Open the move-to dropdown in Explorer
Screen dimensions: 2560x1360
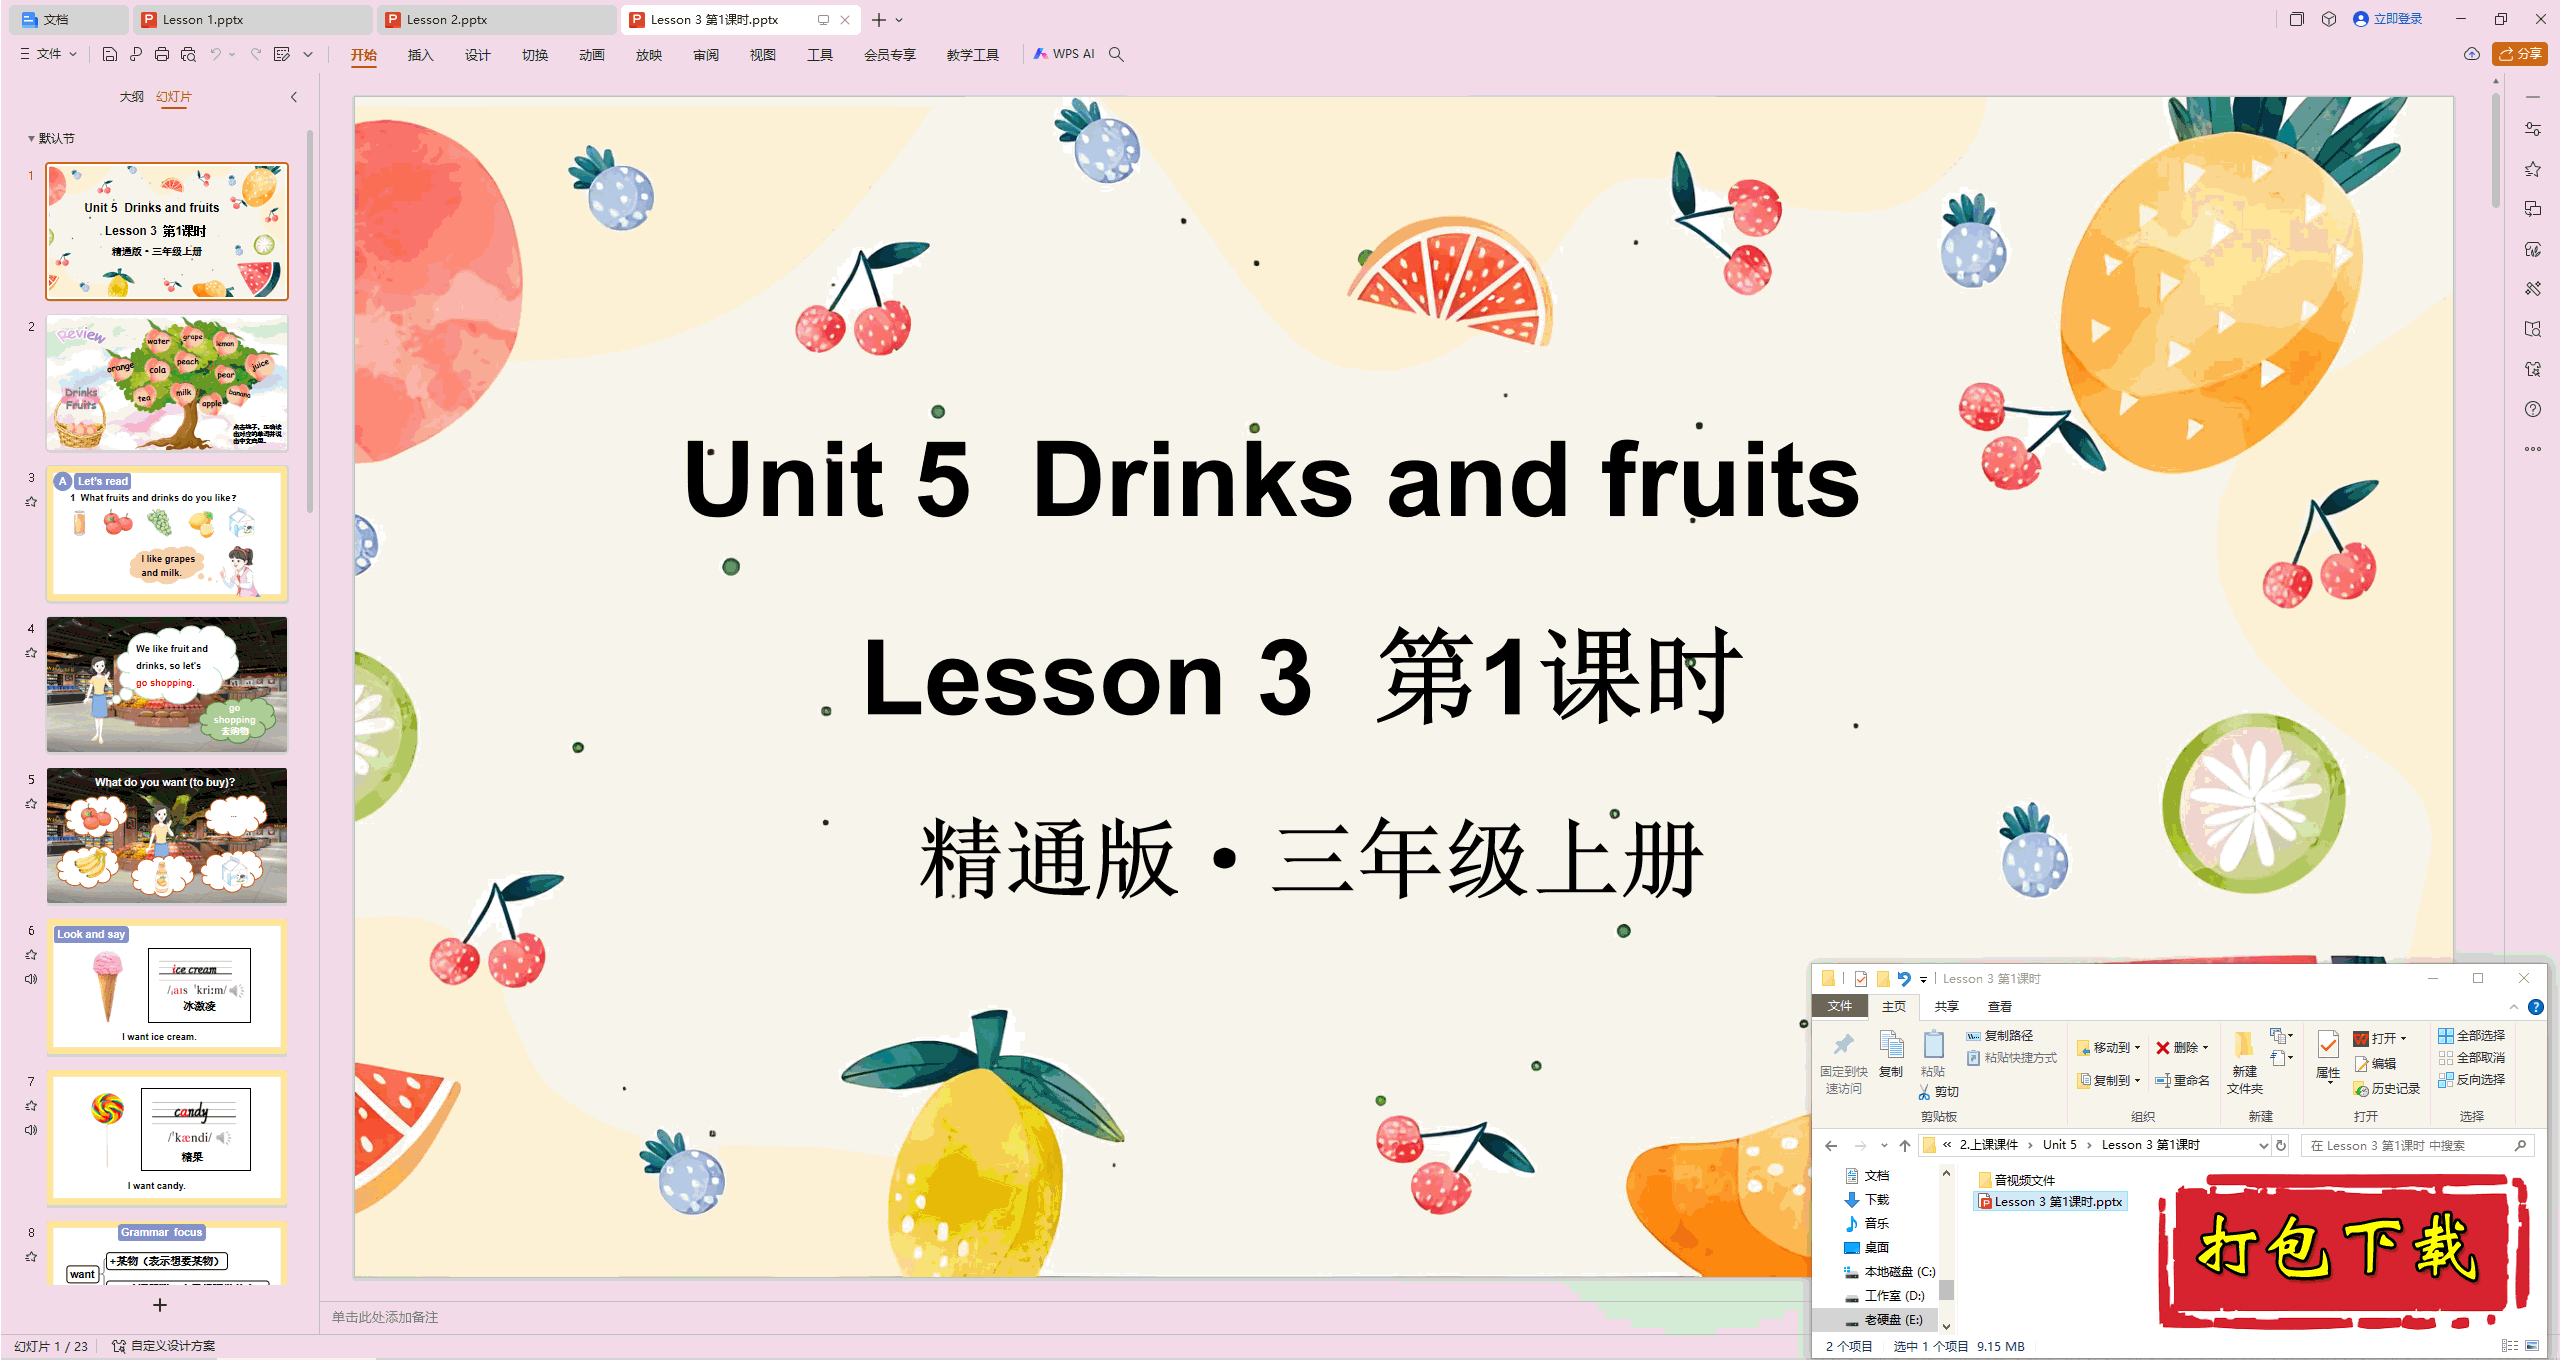click(2137, 1048)
